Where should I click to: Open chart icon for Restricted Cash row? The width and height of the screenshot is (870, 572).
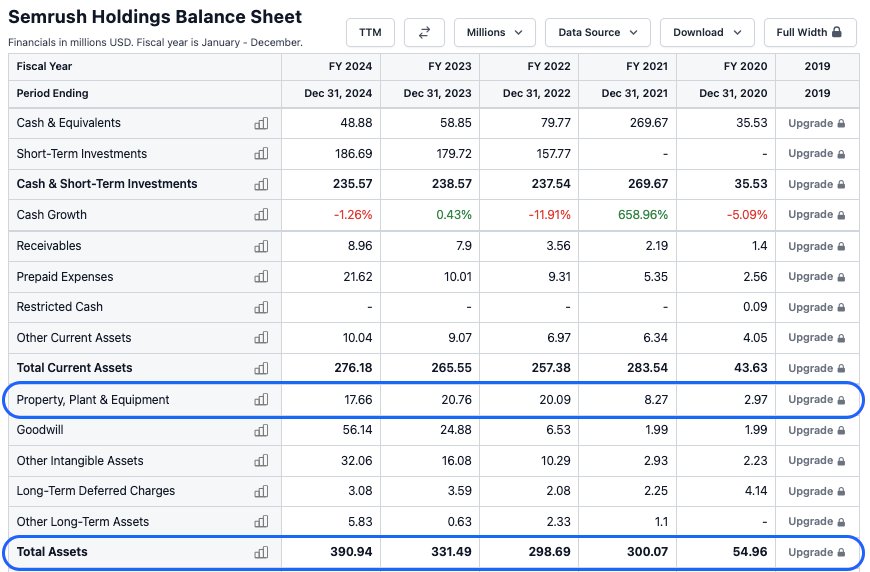pos(261,307)
